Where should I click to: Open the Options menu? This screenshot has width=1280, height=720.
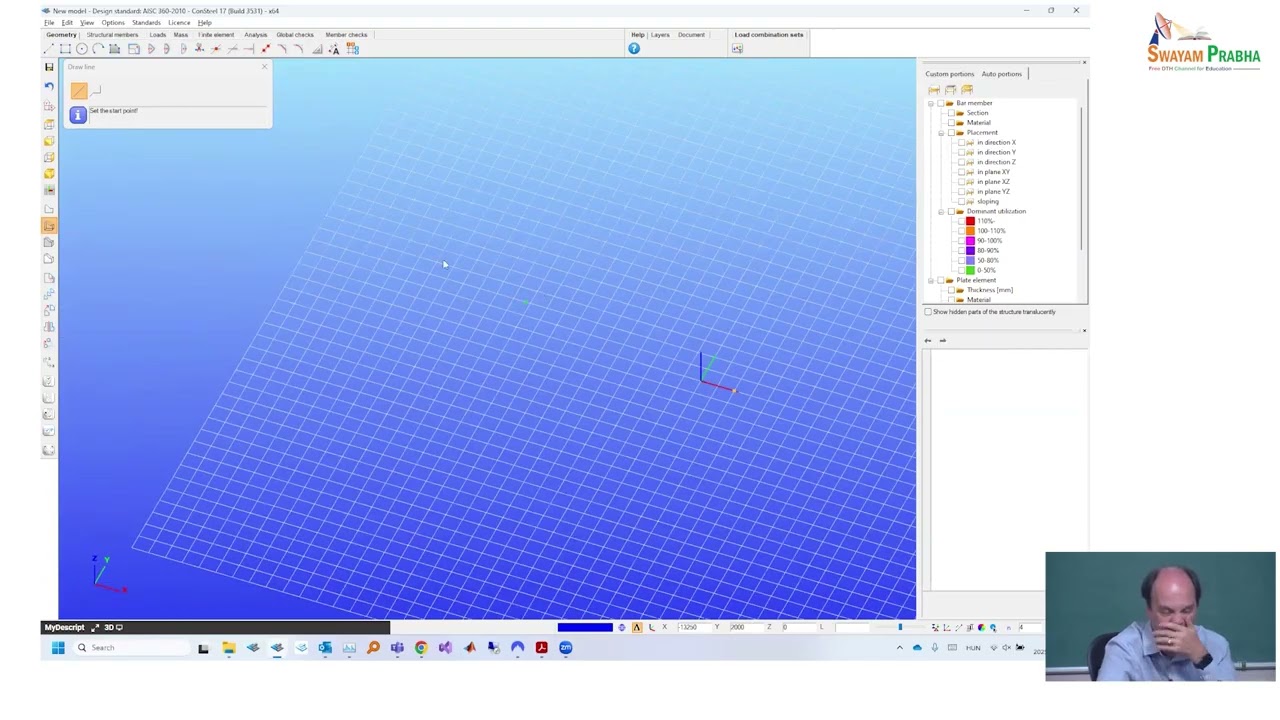[113, 23]
